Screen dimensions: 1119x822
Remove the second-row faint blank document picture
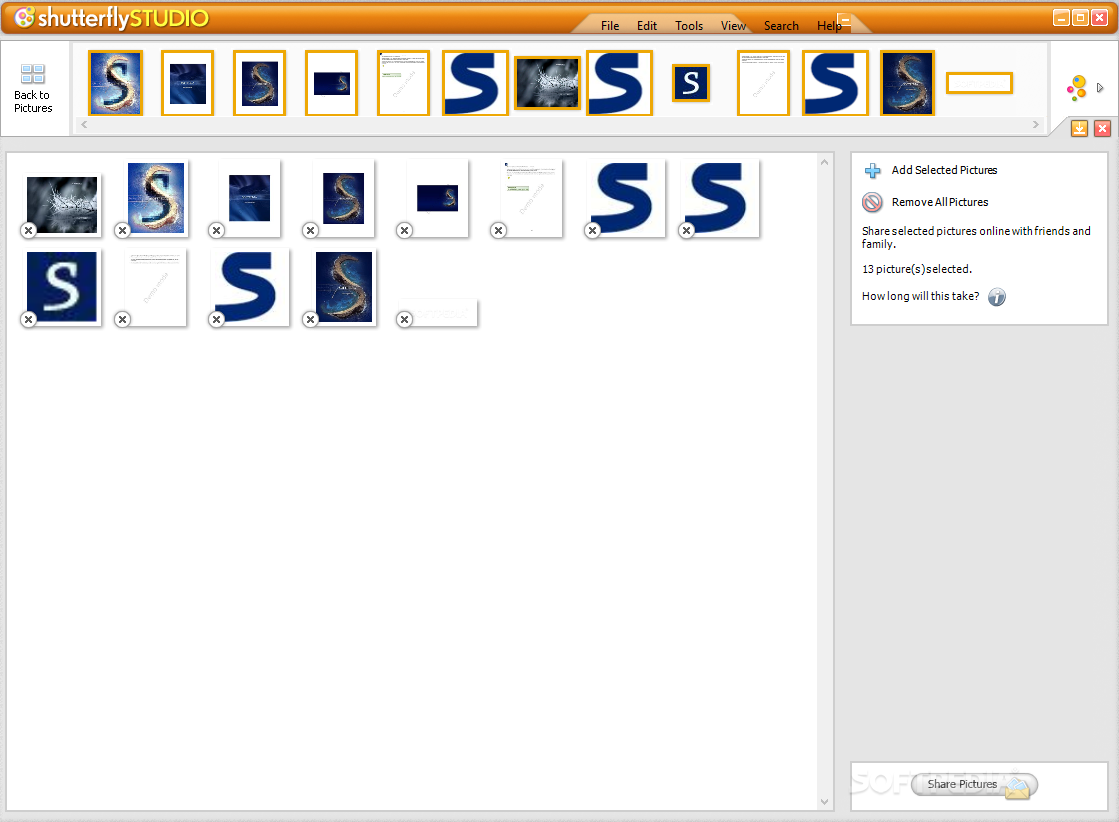point(123,320)
